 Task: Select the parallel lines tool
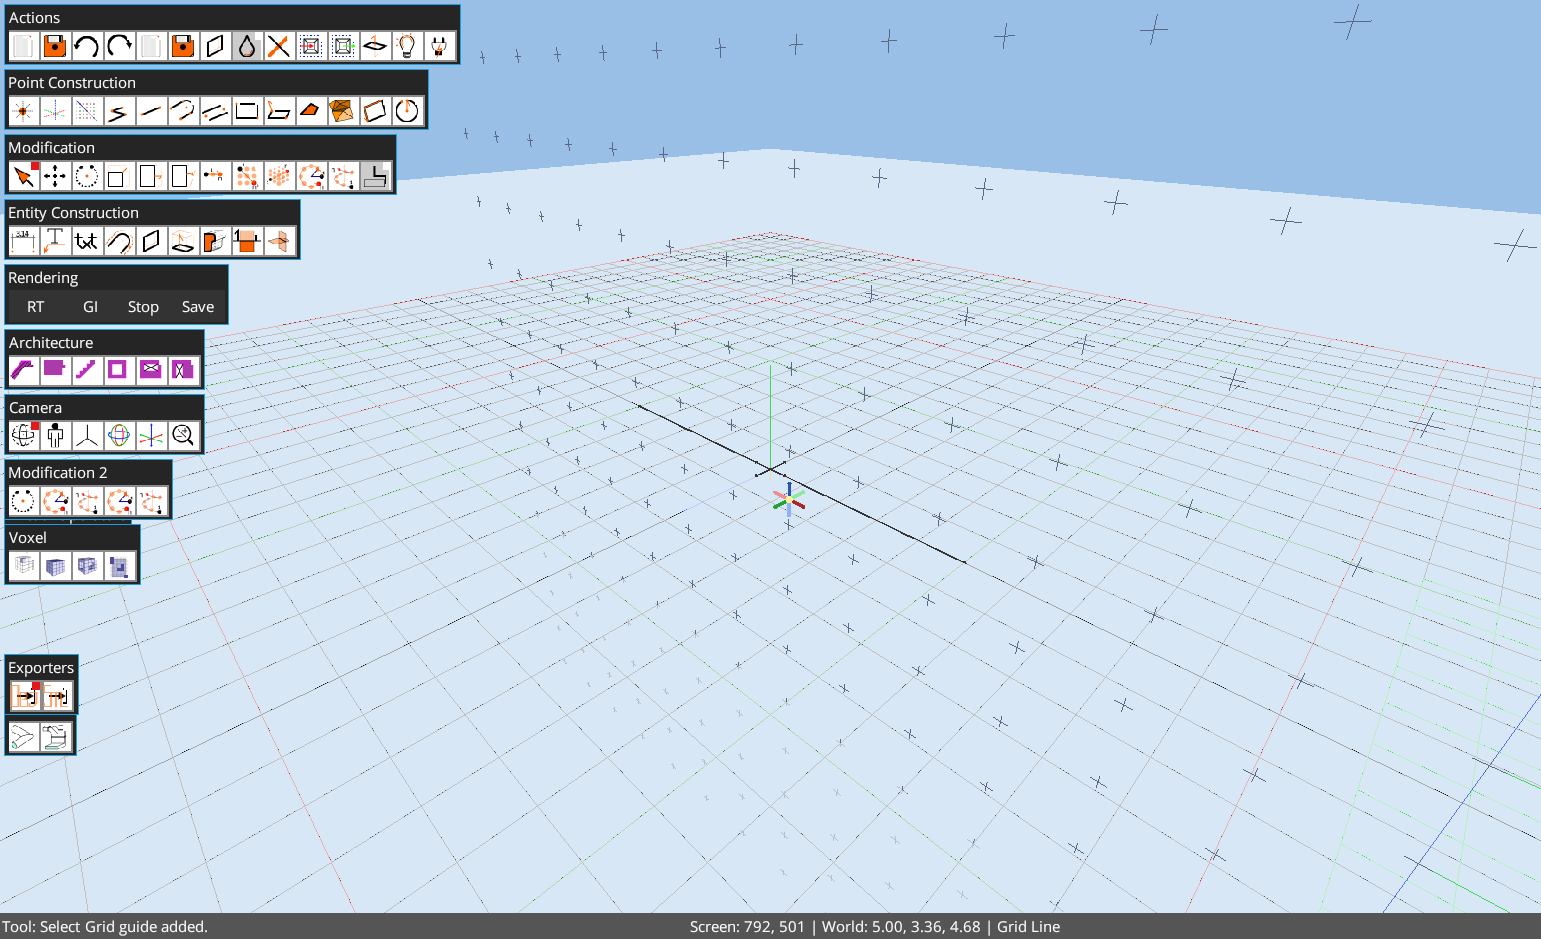(215, 111)
